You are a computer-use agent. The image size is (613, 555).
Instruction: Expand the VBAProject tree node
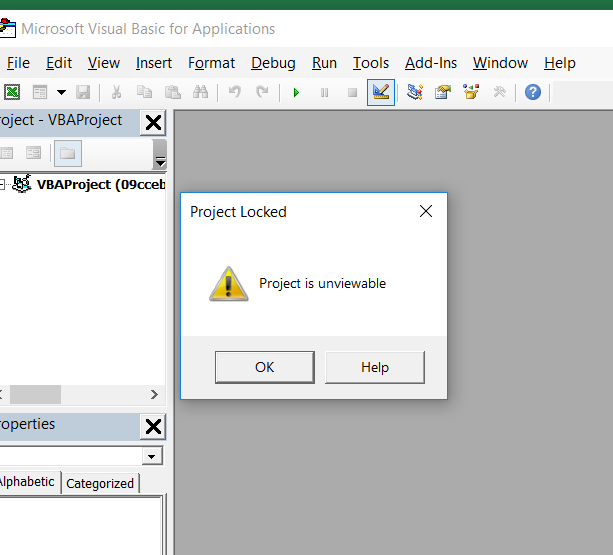click(x=2, y=184)
